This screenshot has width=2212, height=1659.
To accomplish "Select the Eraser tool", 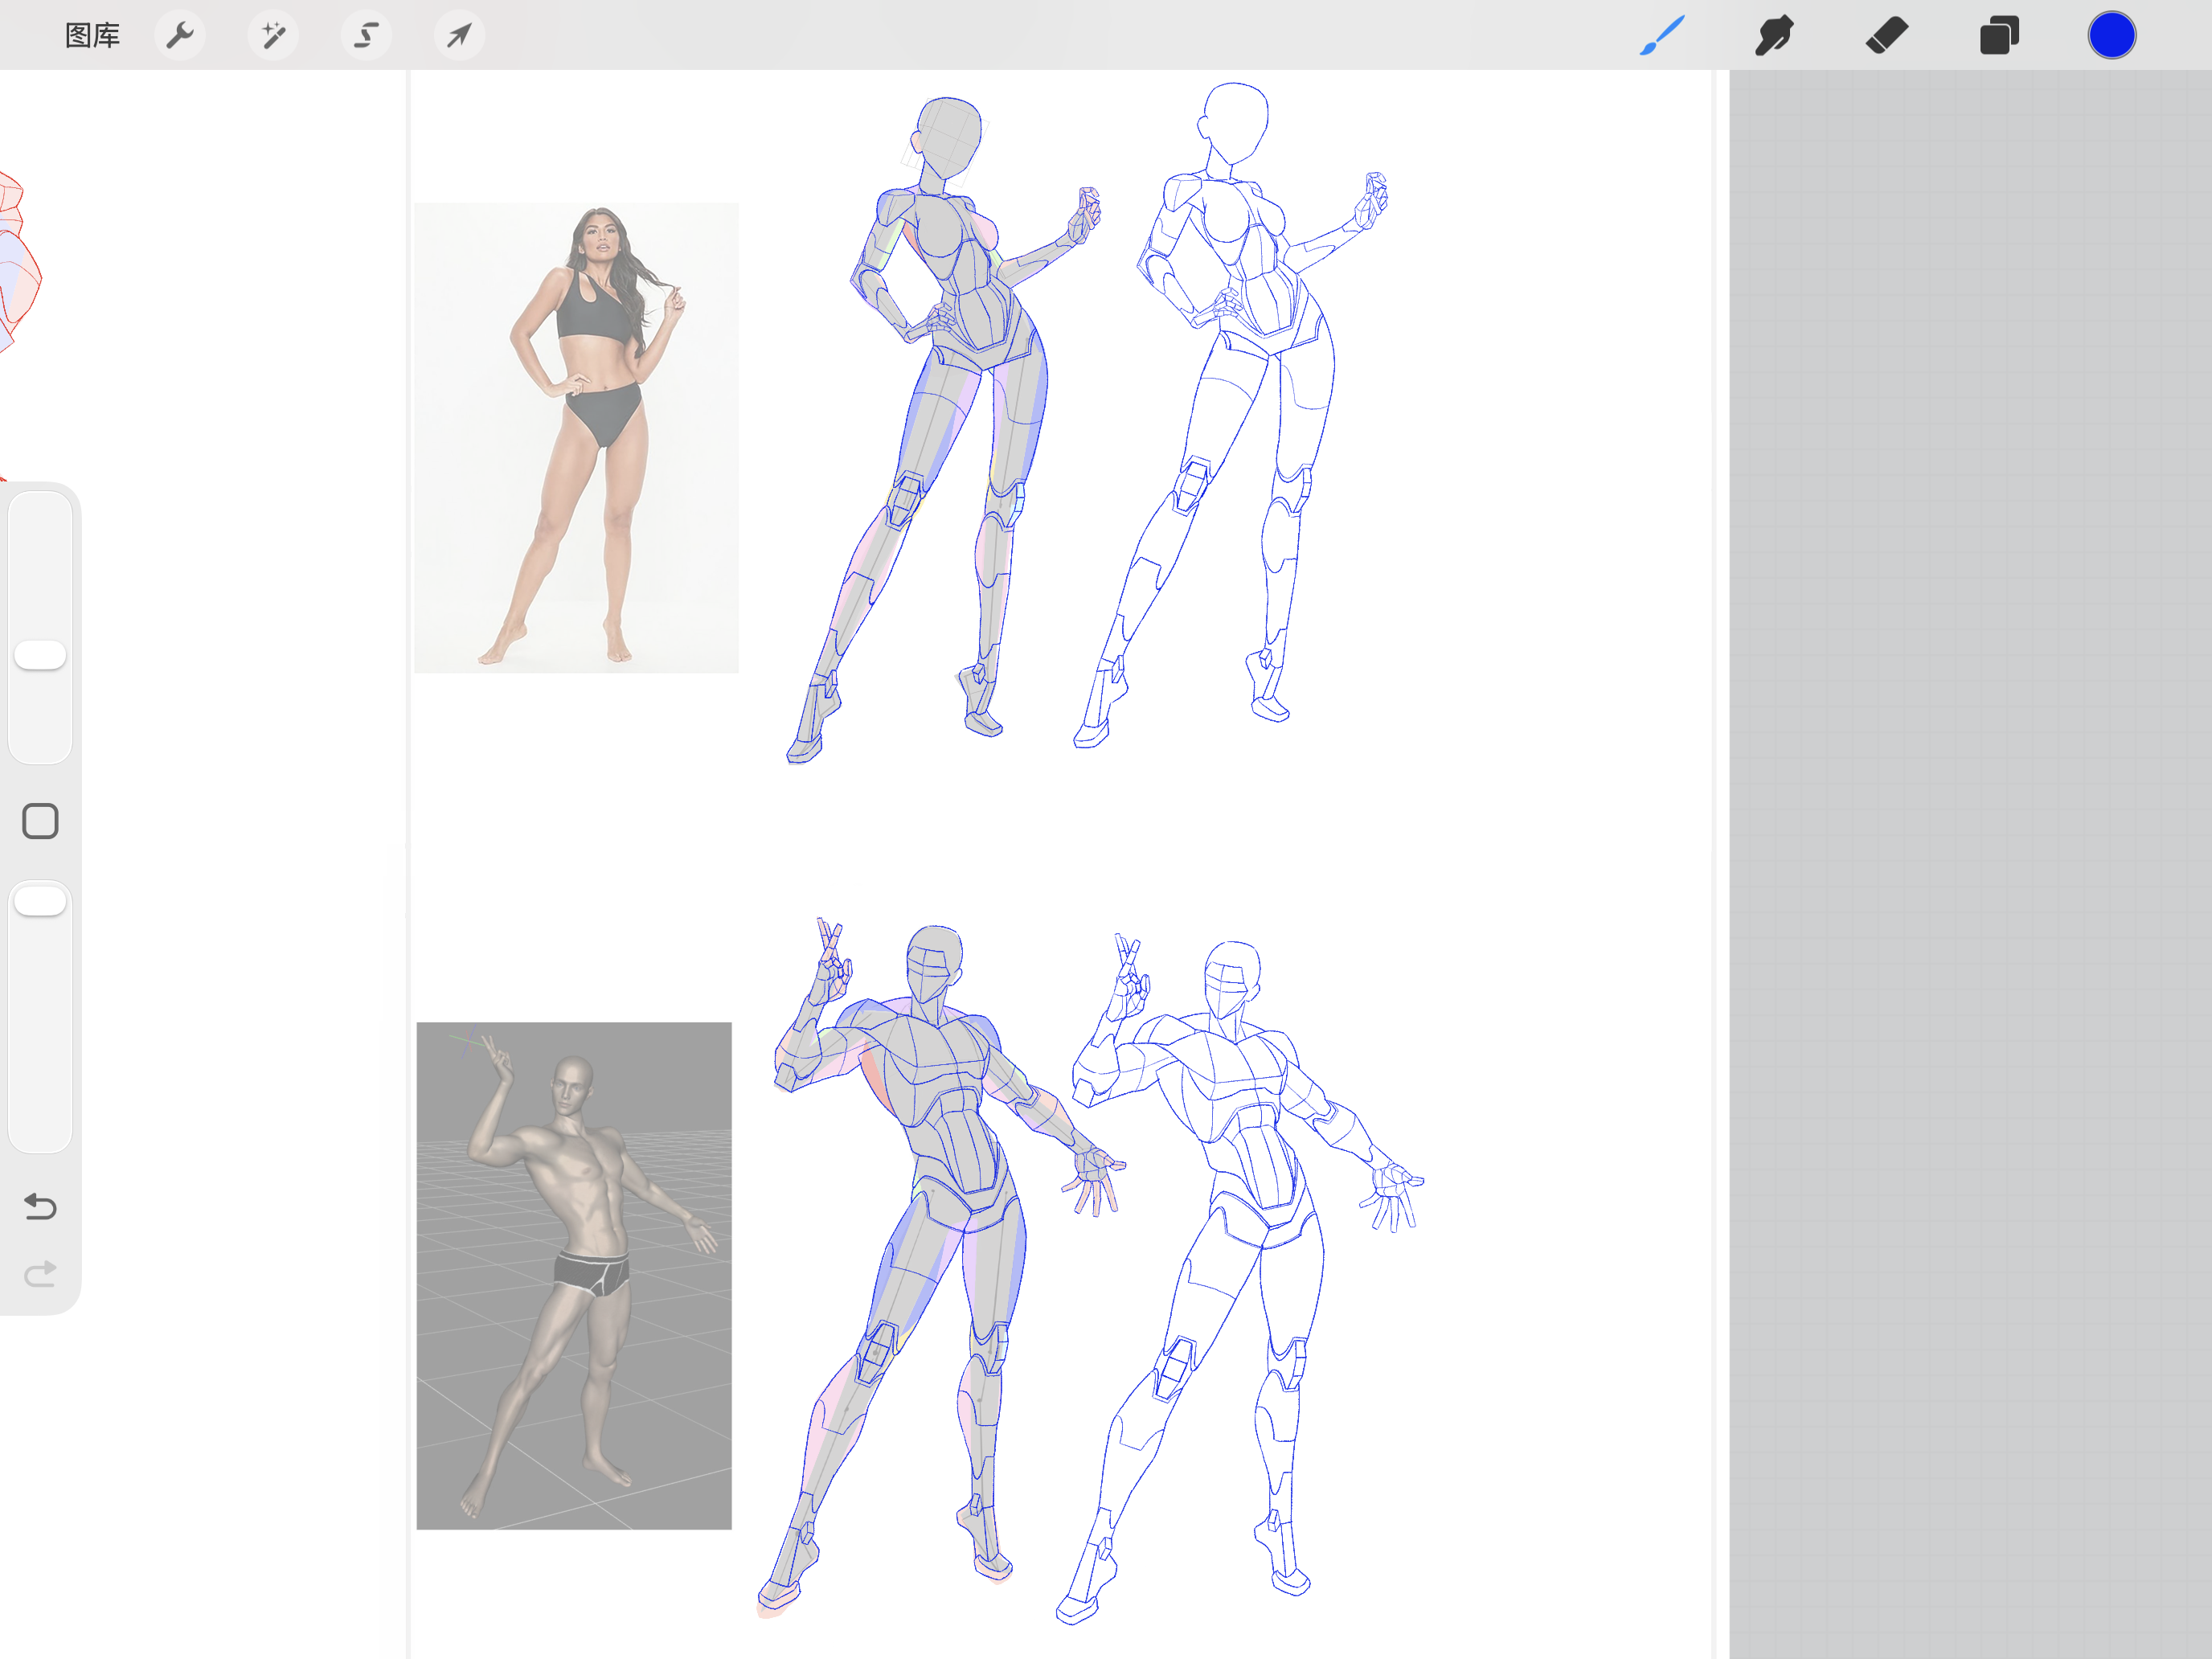I will (x=1887, y=36).
